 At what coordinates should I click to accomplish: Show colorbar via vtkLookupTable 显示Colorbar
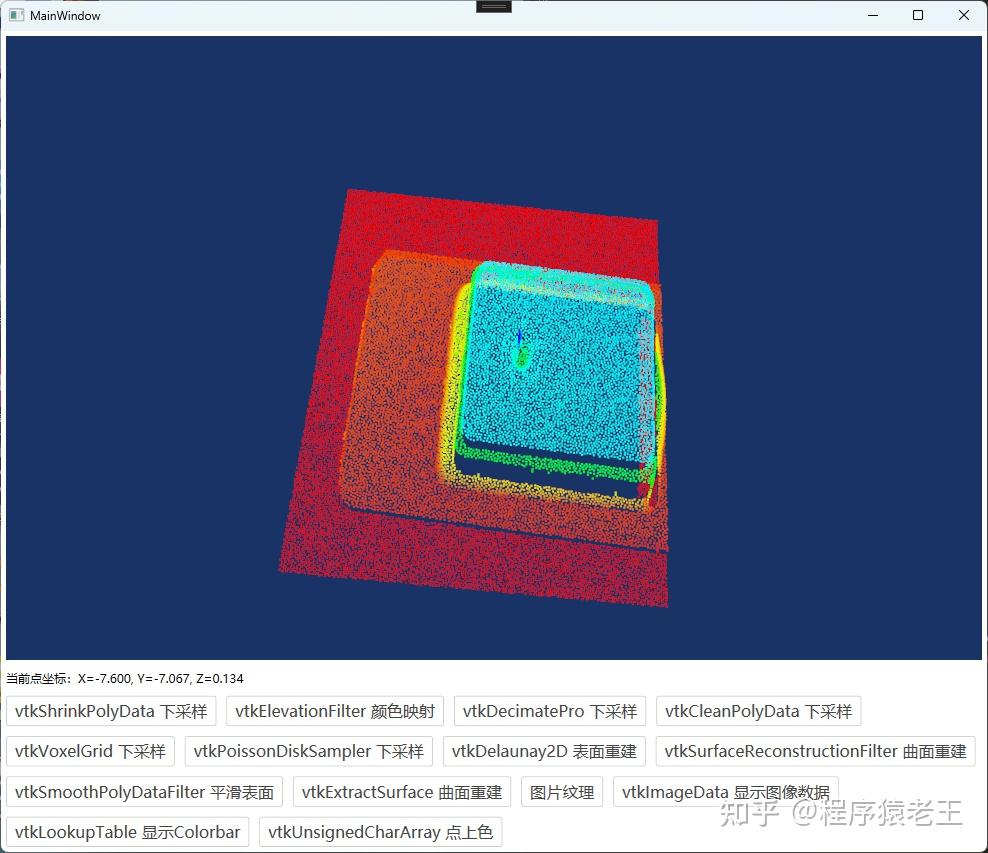(127, 832)
